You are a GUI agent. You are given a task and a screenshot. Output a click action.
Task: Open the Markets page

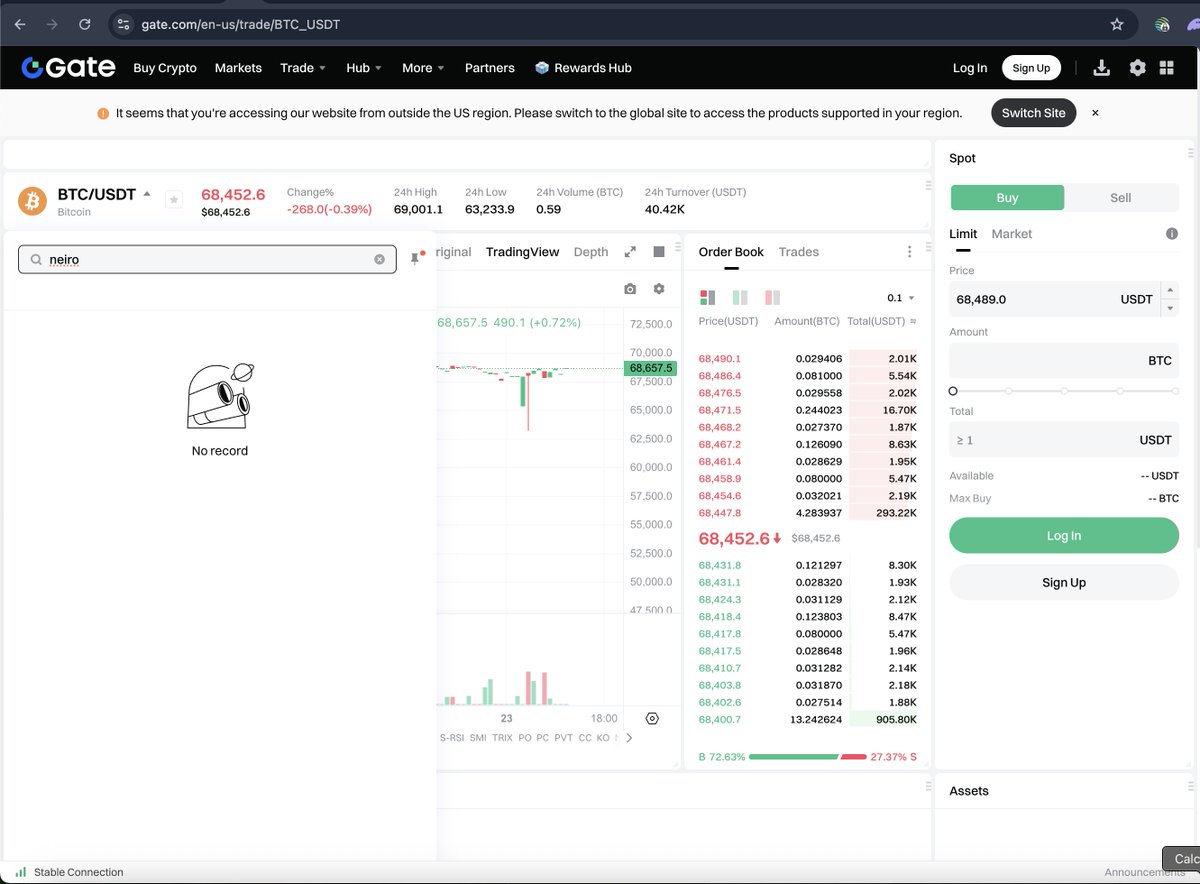238,68
